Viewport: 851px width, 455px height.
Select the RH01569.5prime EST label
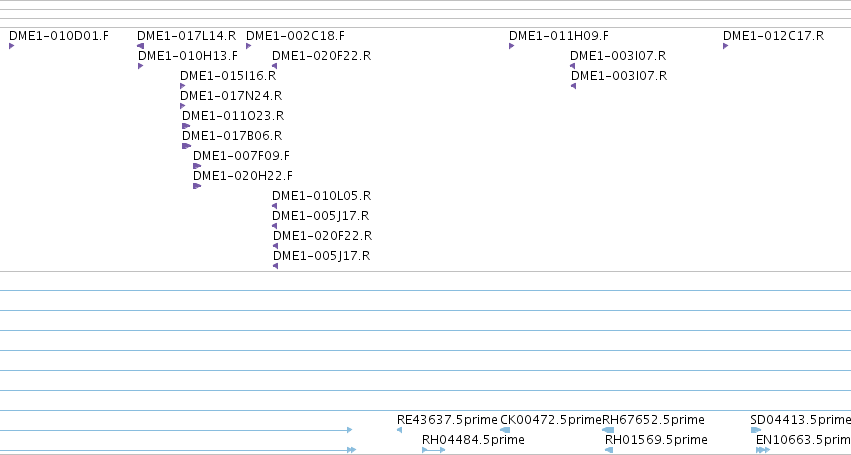[x=656, y=440]
